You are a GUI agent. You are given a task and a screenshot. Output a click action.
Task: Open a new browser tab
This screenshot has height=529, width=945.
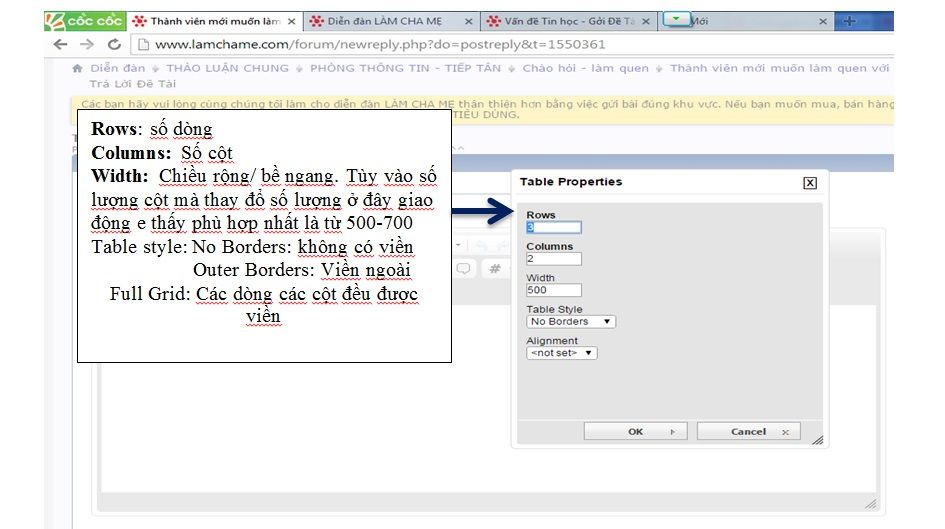coord(849,21)
